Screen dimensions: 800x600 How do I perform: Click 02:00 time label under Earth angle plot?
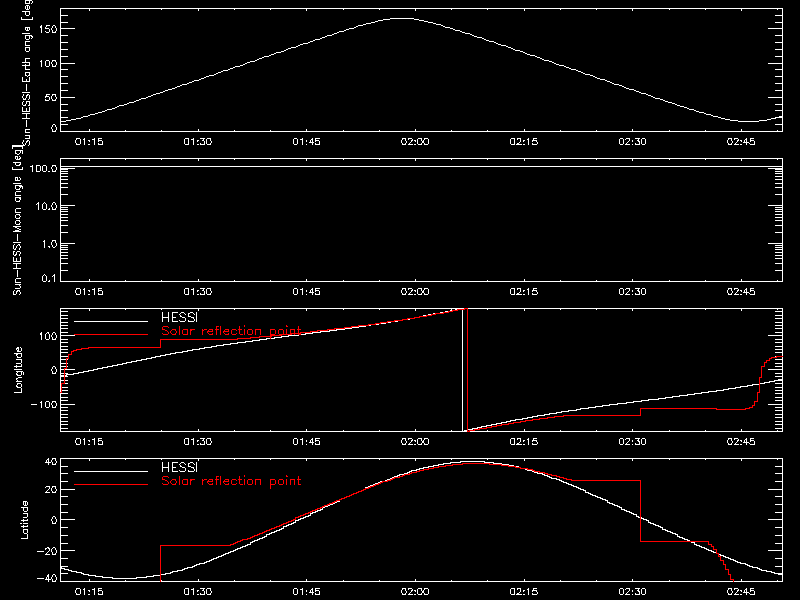[415, 142]
